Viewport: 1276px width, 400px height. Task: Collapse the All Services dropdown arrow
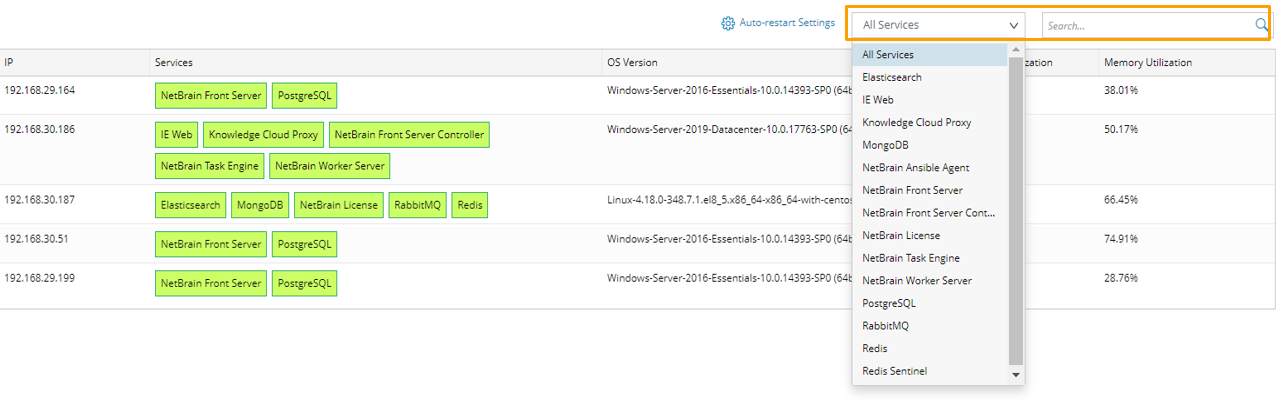point(1014,25)
